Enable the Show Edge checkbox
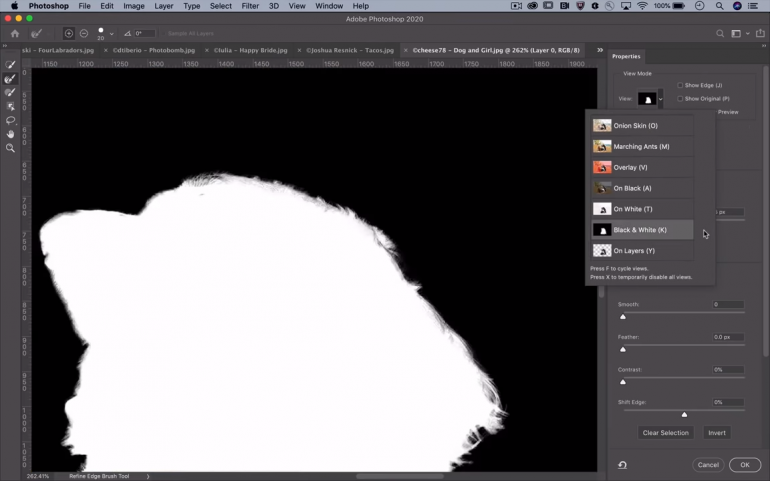The image size is (770, 481). (x=680, y=85)
